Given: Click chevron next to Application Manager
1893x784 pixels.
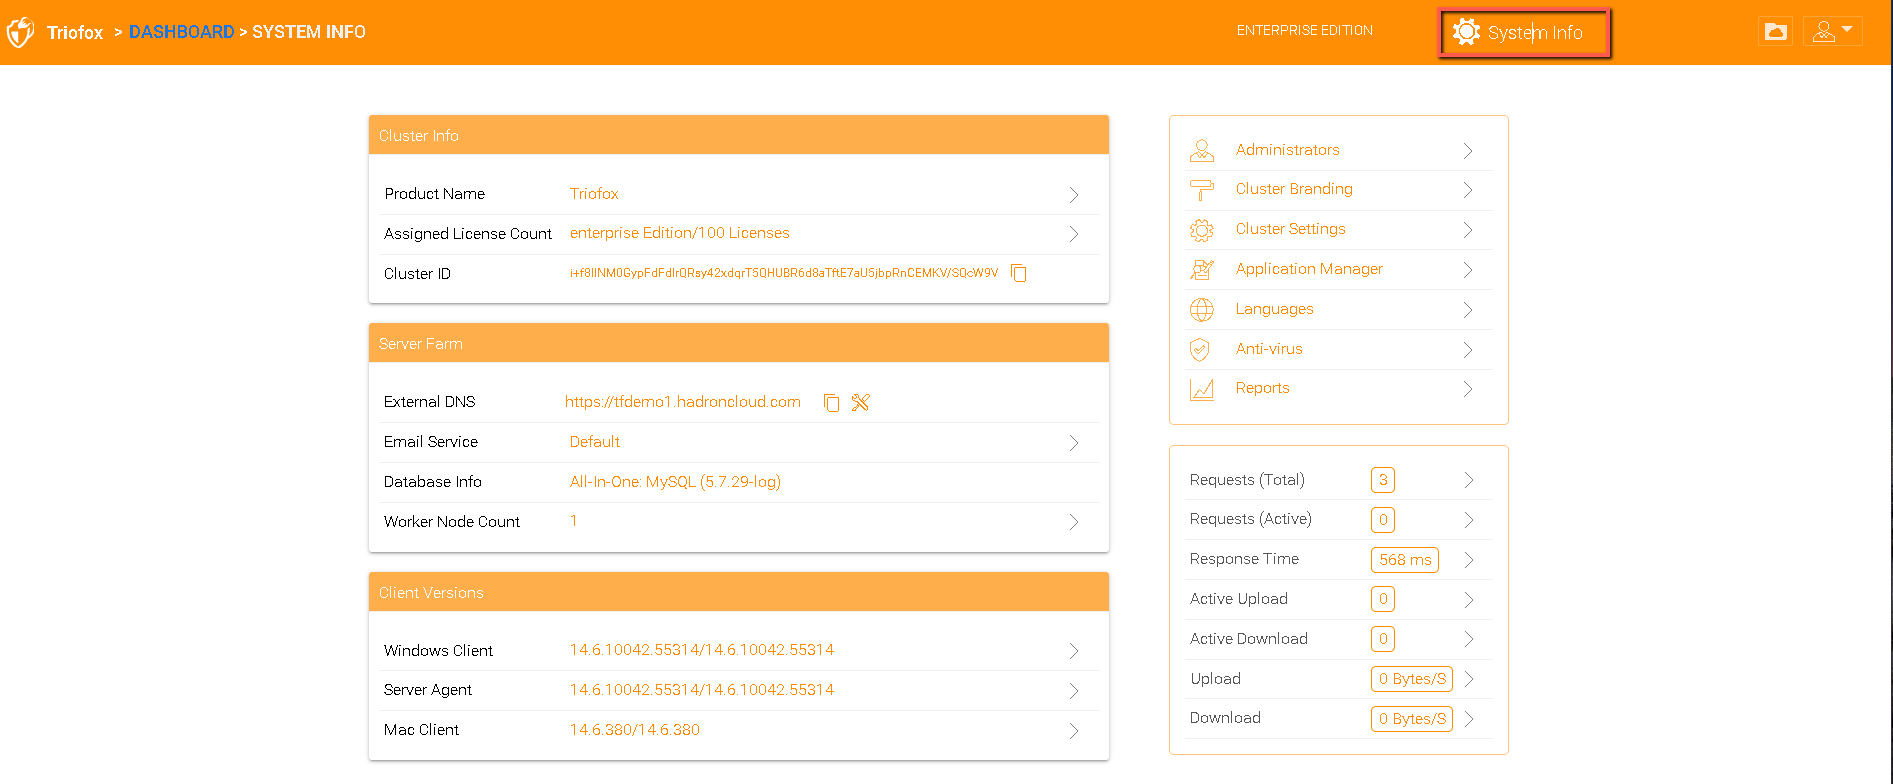Looking at the screenshot, I should point(1468,270).
